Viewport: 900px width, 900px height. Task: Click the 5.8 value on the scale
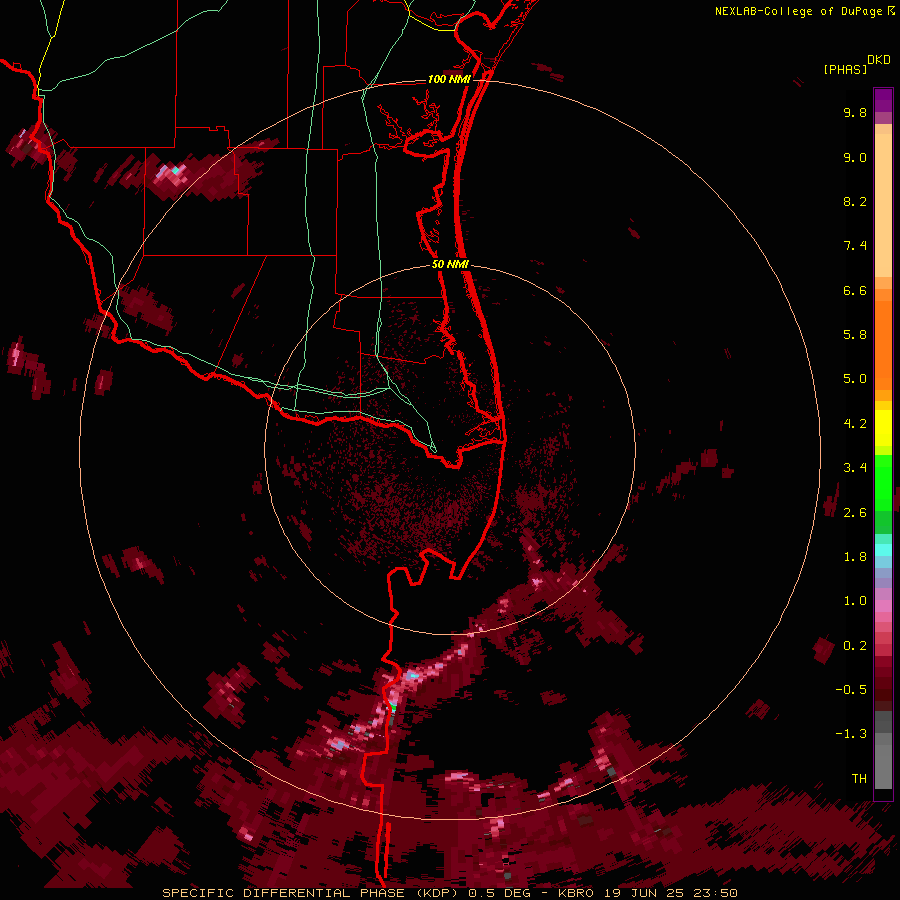pos(855,335)
